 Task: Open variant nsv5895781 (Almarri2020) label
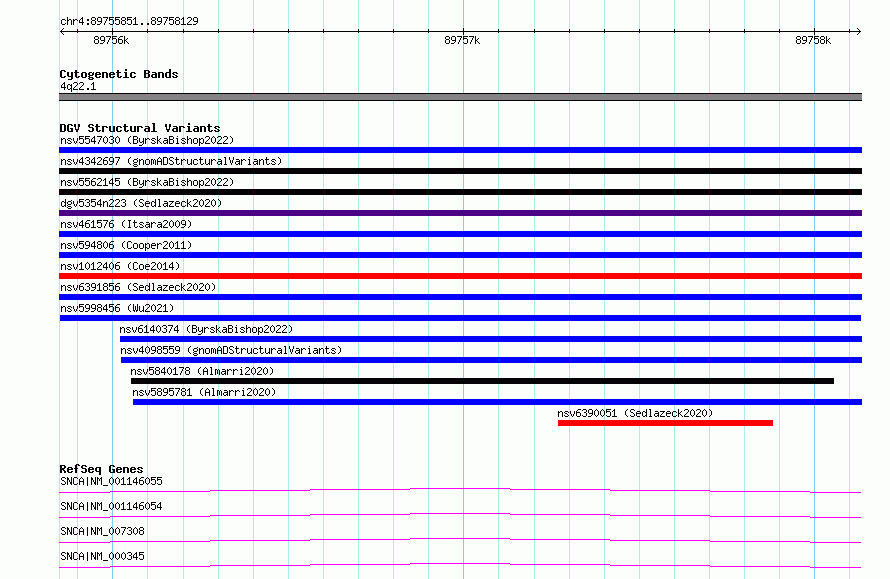point(204,392)
